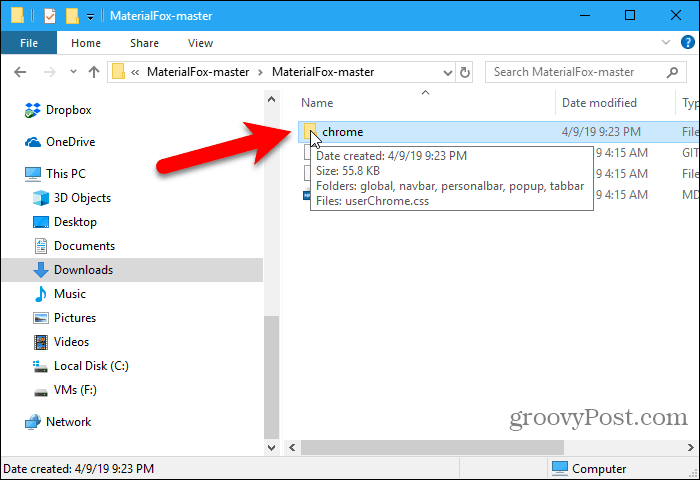The image size is (700, 480).
Task: Open the Documents folder
Action: click(84, 246)
